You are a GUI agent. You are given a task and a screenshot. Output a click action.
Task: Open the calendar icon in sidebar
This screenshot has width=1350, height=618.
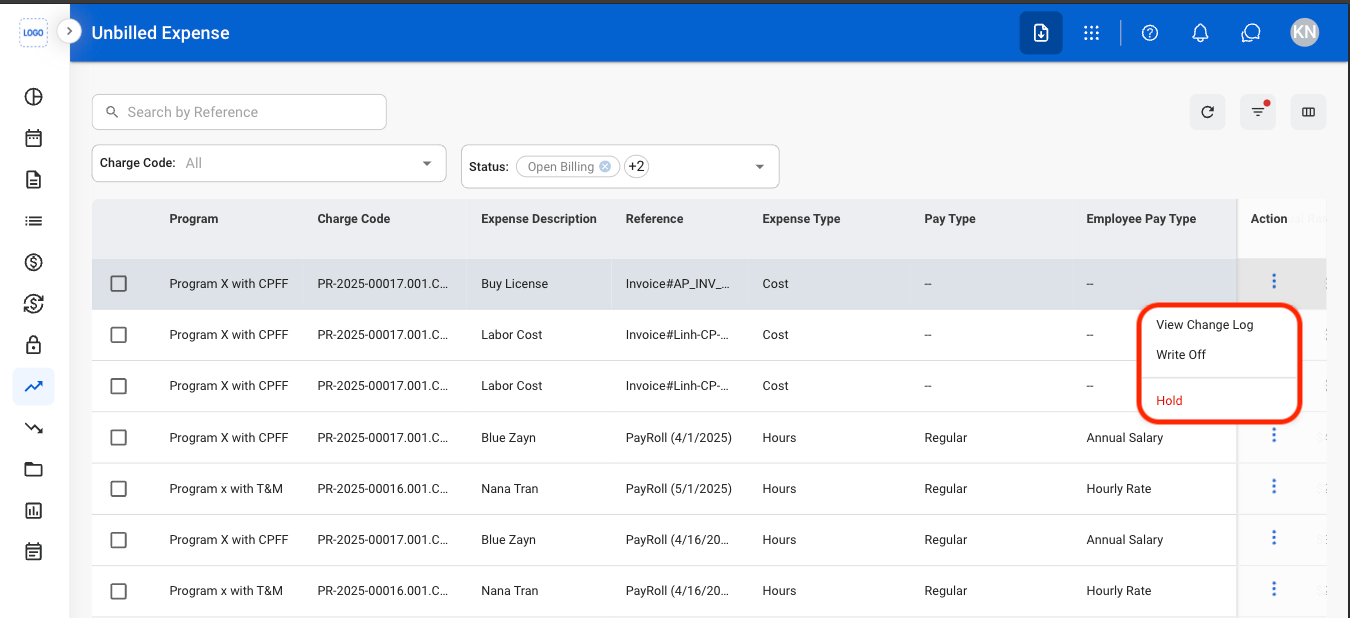[x=34, y=138]
